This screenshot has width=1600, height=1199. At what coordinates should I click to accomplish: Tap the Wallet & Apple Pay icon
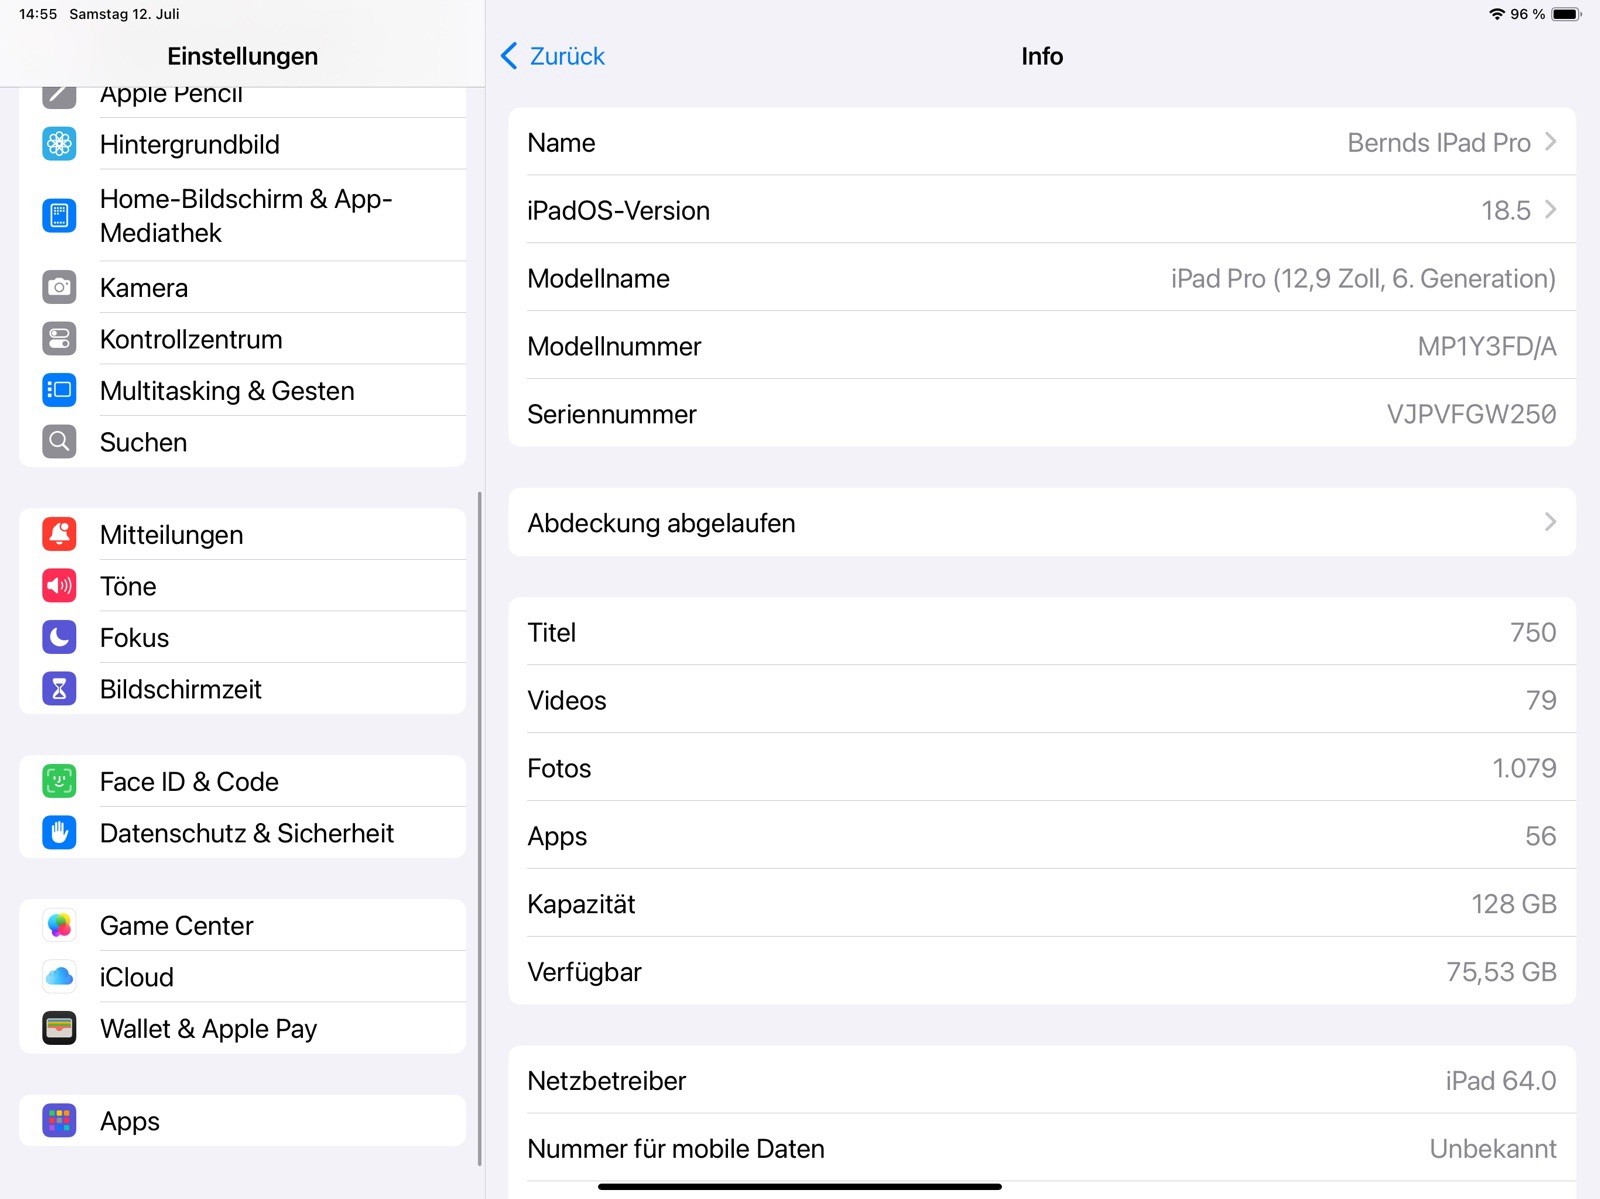59,1028
